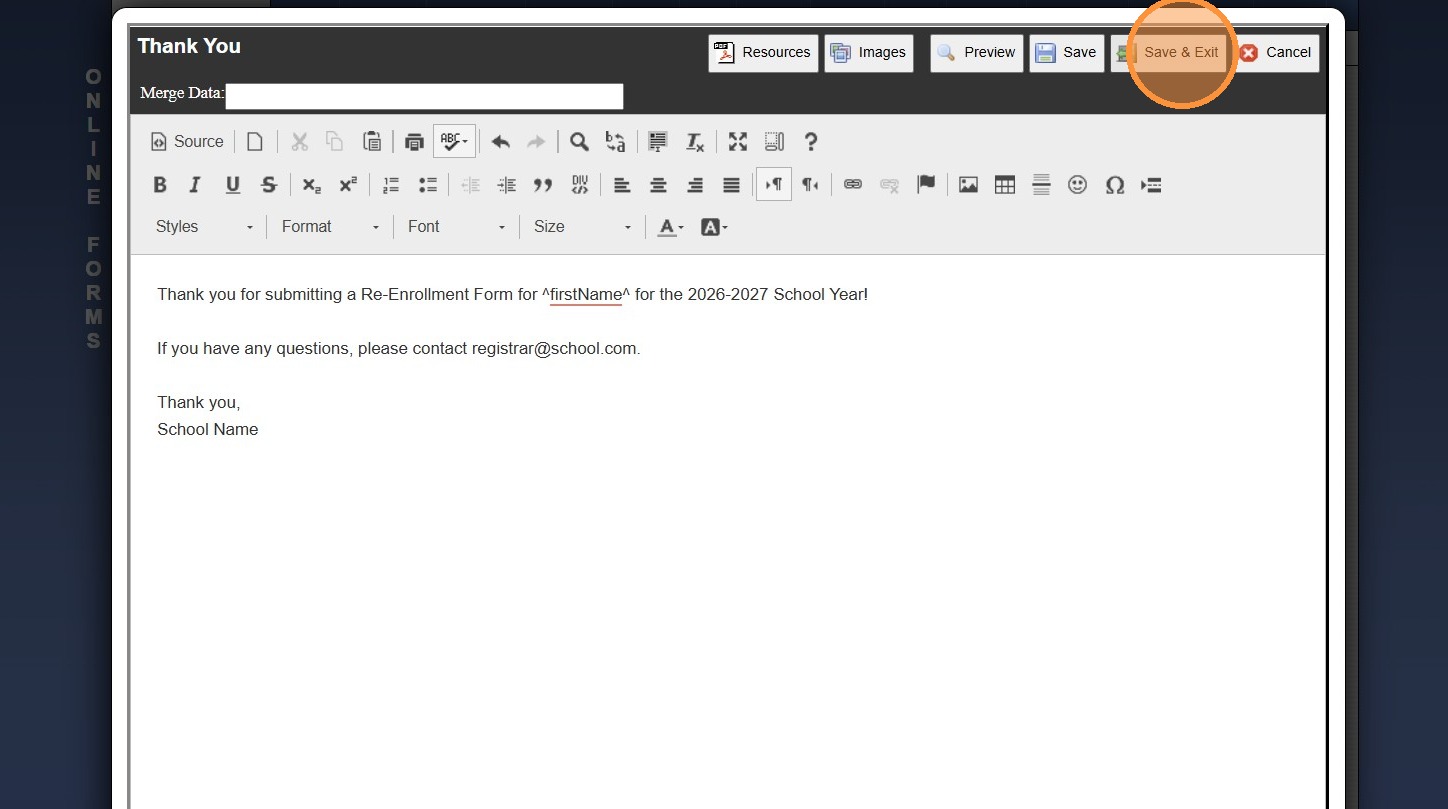Toggle italic formatting

[195, 185]
